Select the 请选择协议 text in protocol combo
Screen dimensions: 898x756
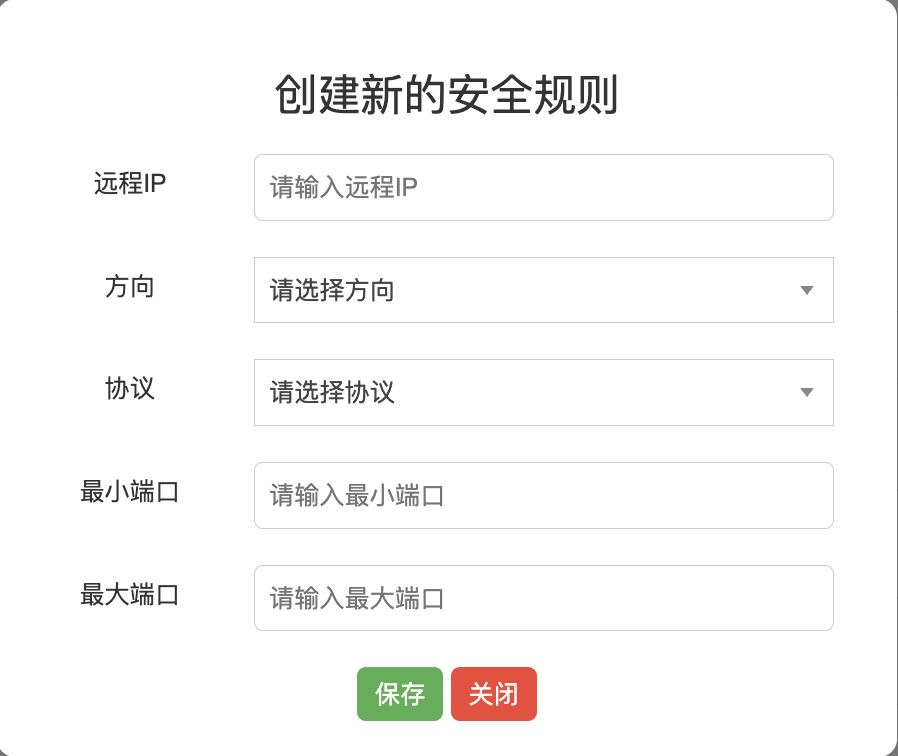[333, 393]
